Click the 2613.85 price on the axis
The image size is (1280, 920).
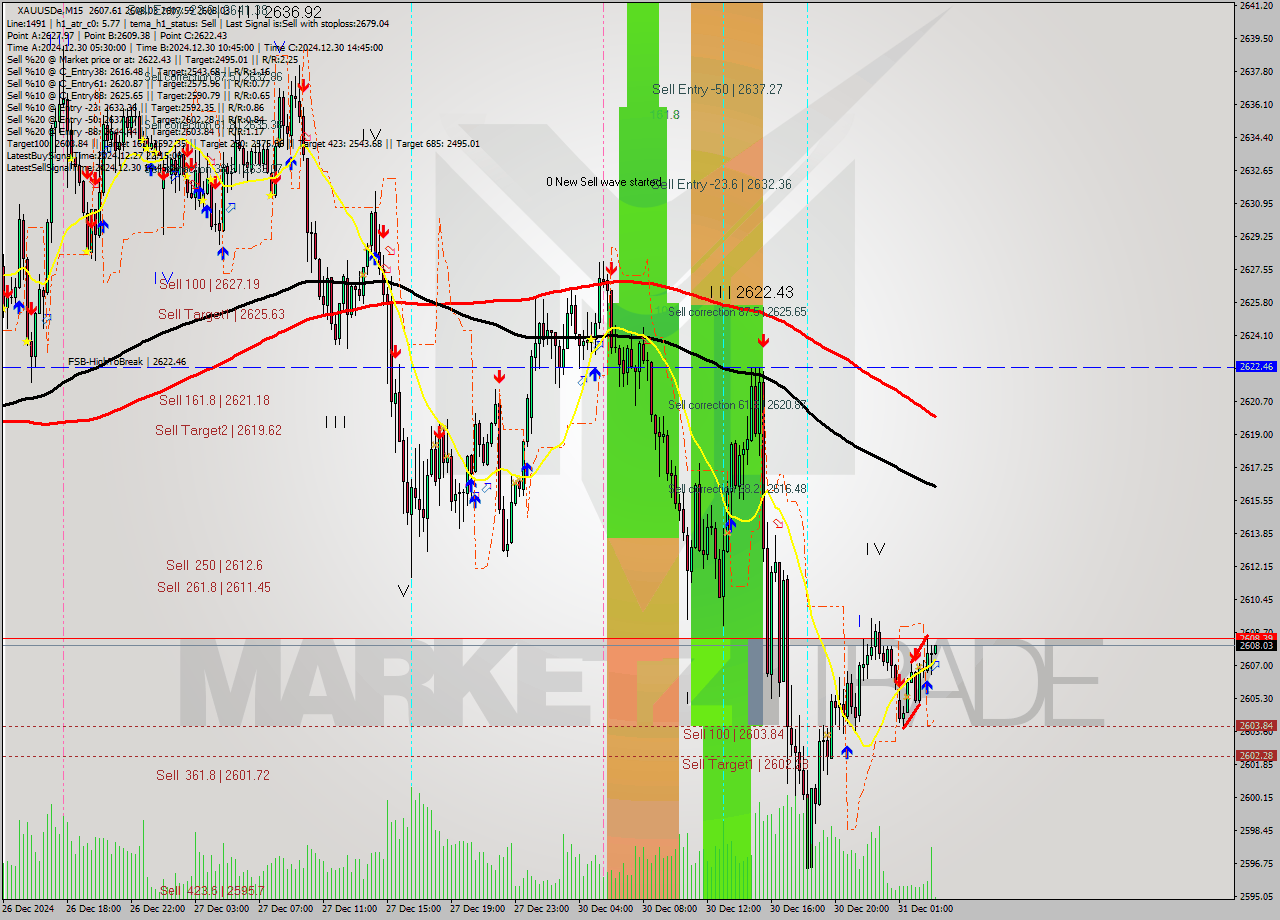1255,533
